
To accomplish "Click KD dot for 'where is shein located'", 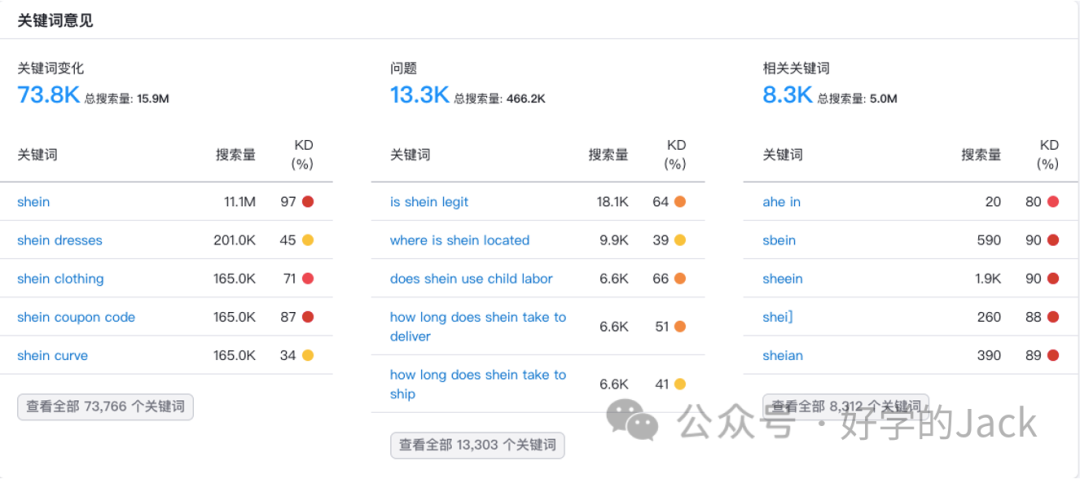I will pyautogui.click(x=680, y=241).
